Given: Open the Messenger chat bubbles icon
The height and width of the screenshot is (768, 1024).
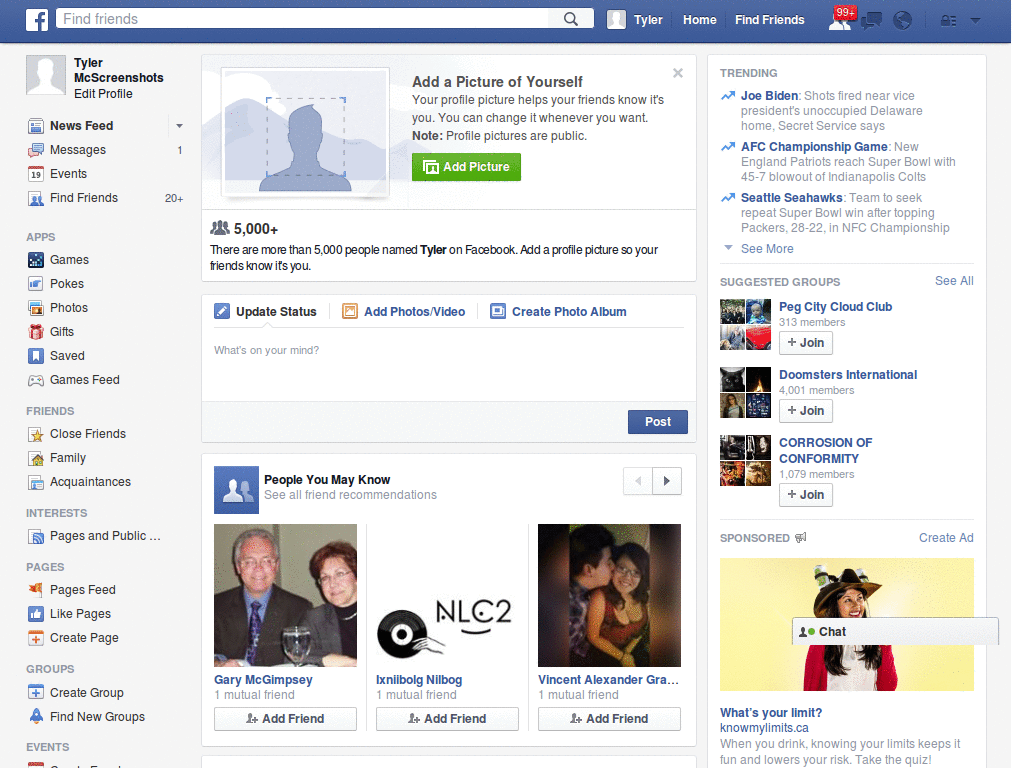Looking at the screenshot, I should 871,19.
